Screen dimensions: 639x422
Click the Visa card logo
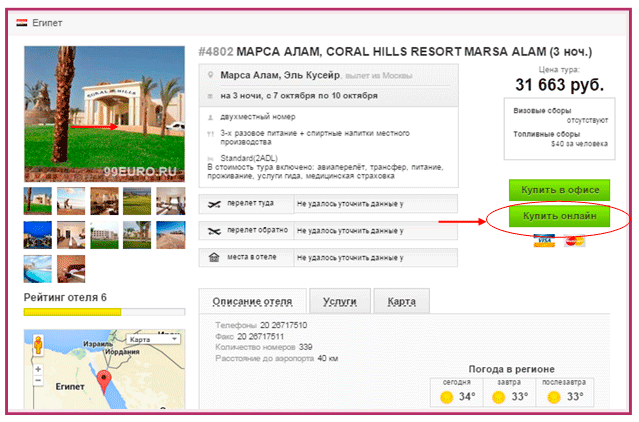(x=544, y=241)
